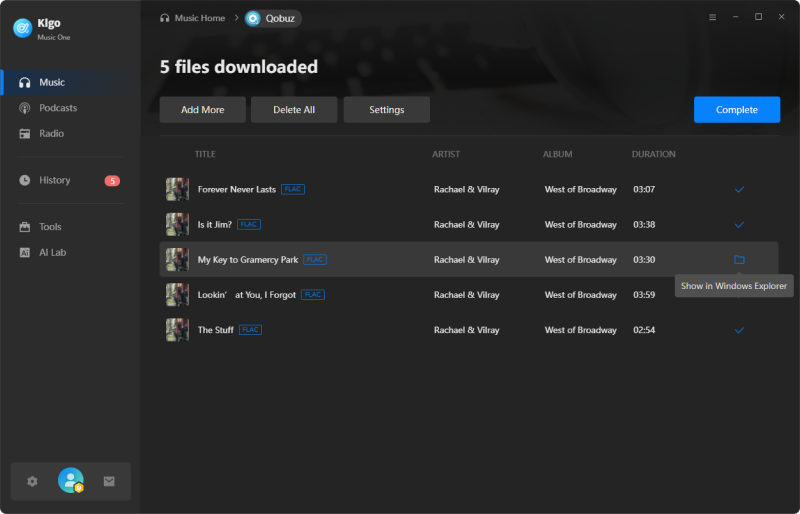
Task: Click the Tools toolbox icon
Action: (24, 227)
